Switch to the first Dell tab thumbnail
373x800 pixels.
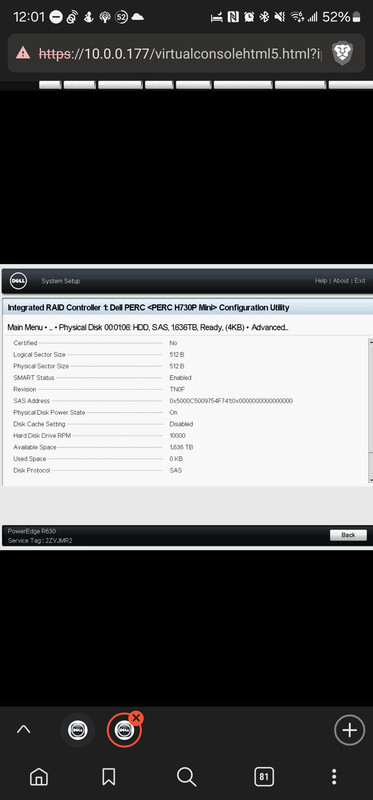78,730
